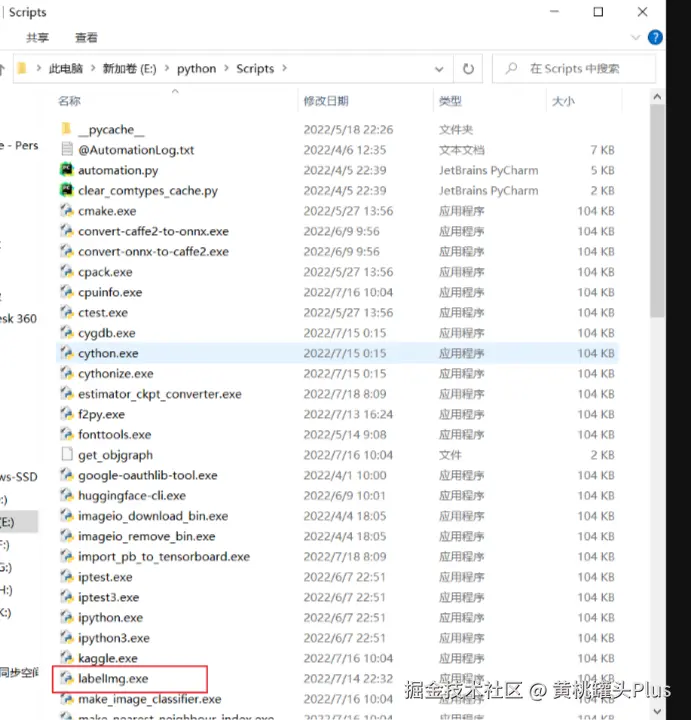Click the cythonize.exe file icon

coord(67,373)
